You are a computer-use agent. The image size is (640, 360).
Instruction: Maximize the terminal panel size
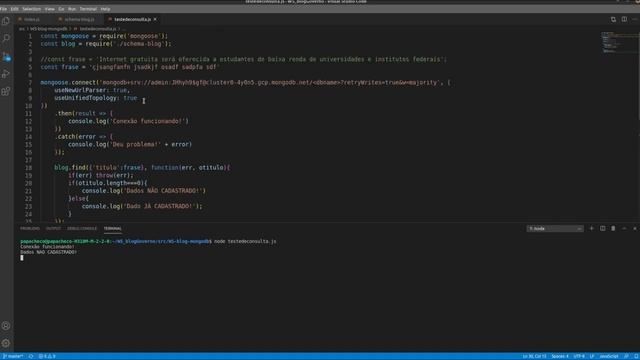[x=624, y=229]
